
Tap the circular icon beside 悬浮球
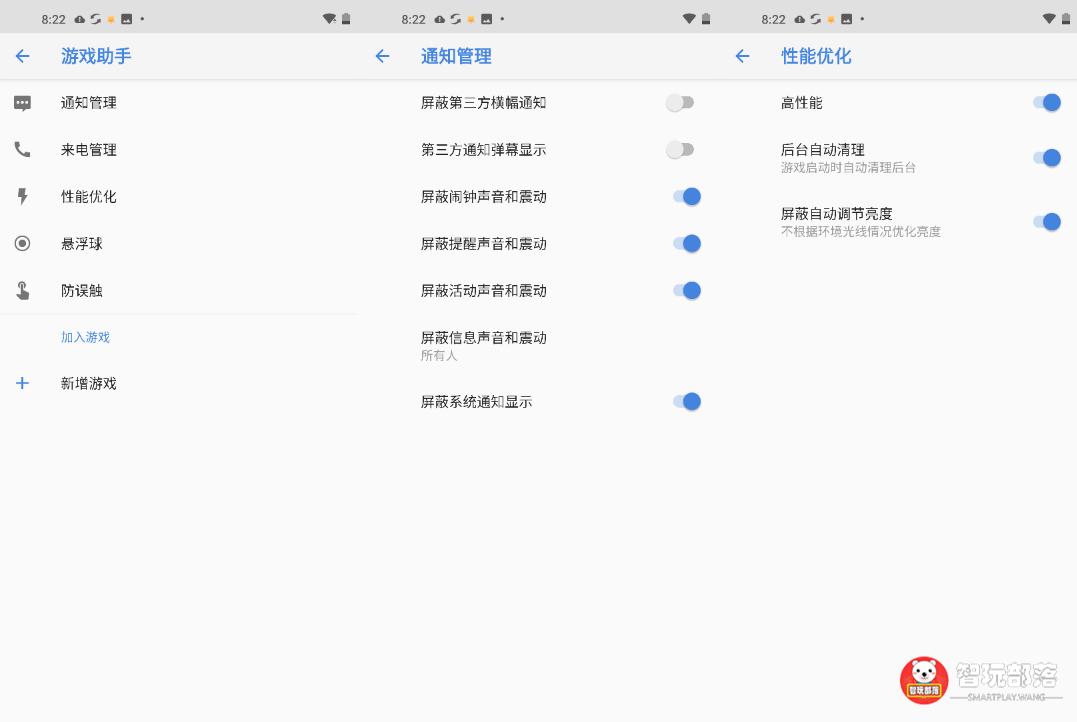click(x=23, y=243)
